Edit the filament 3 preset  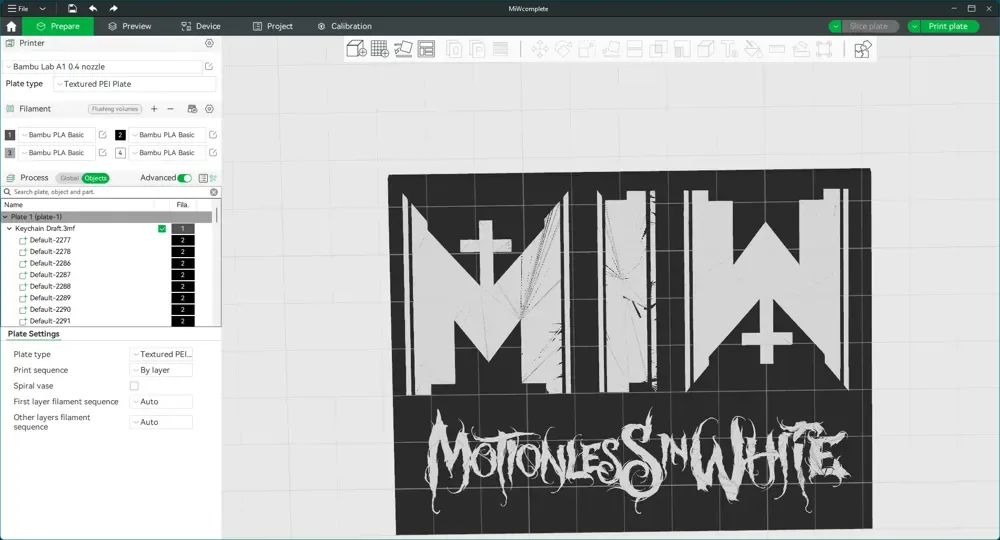103,152
